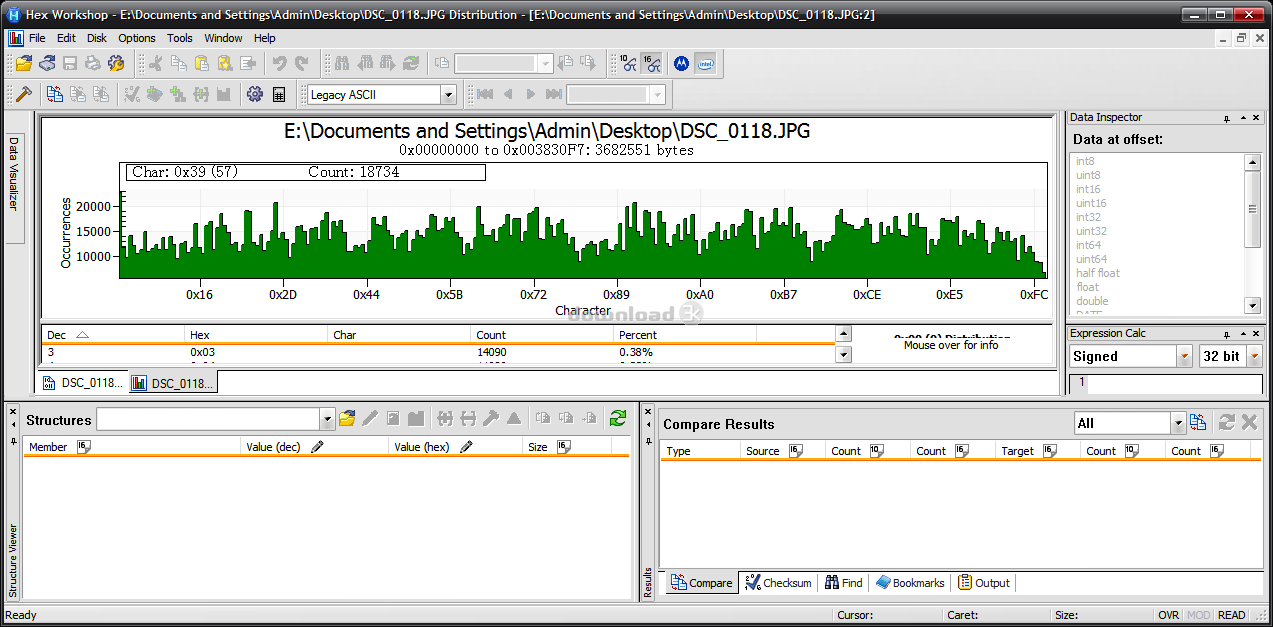Pin the Data Inspector panel

coord(1227,118)
